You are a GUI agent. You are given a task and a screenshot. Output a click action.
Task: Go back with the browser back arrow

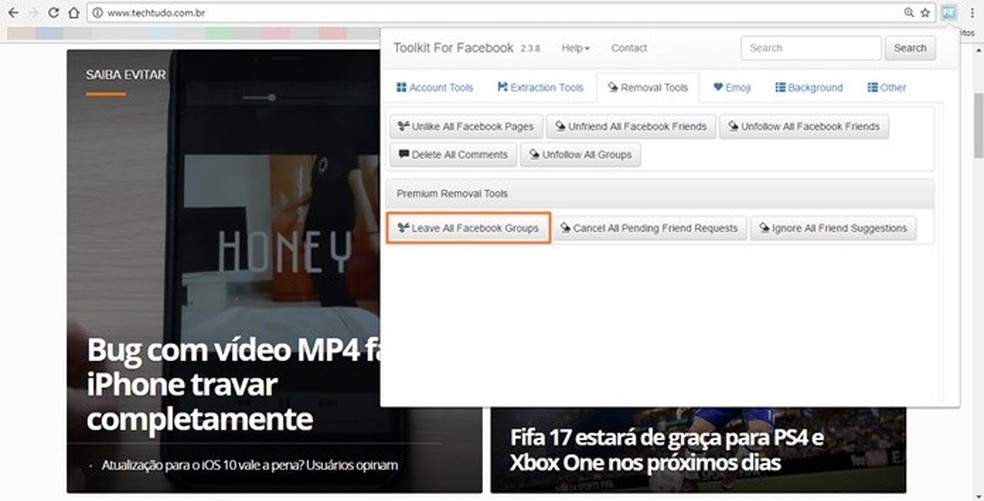point(13,13)
